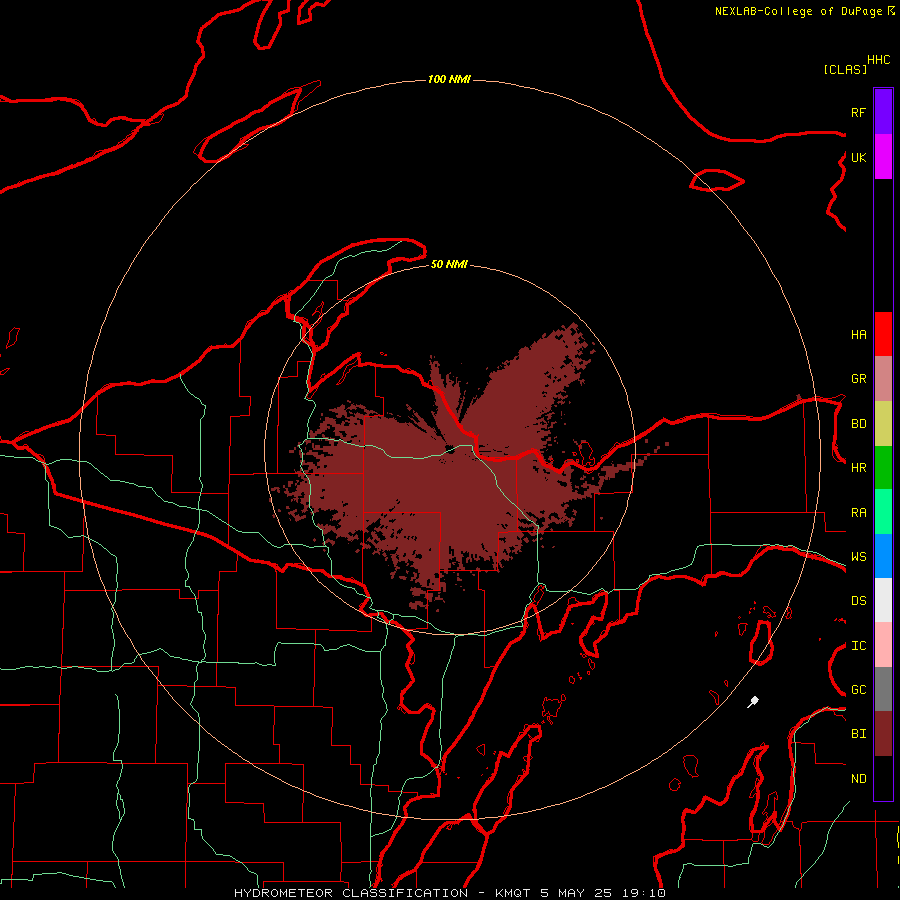The height and width of the screenshot is (900, 900).
Task: Click the gray GC legend swatch
Action: [x=883, y=689]
